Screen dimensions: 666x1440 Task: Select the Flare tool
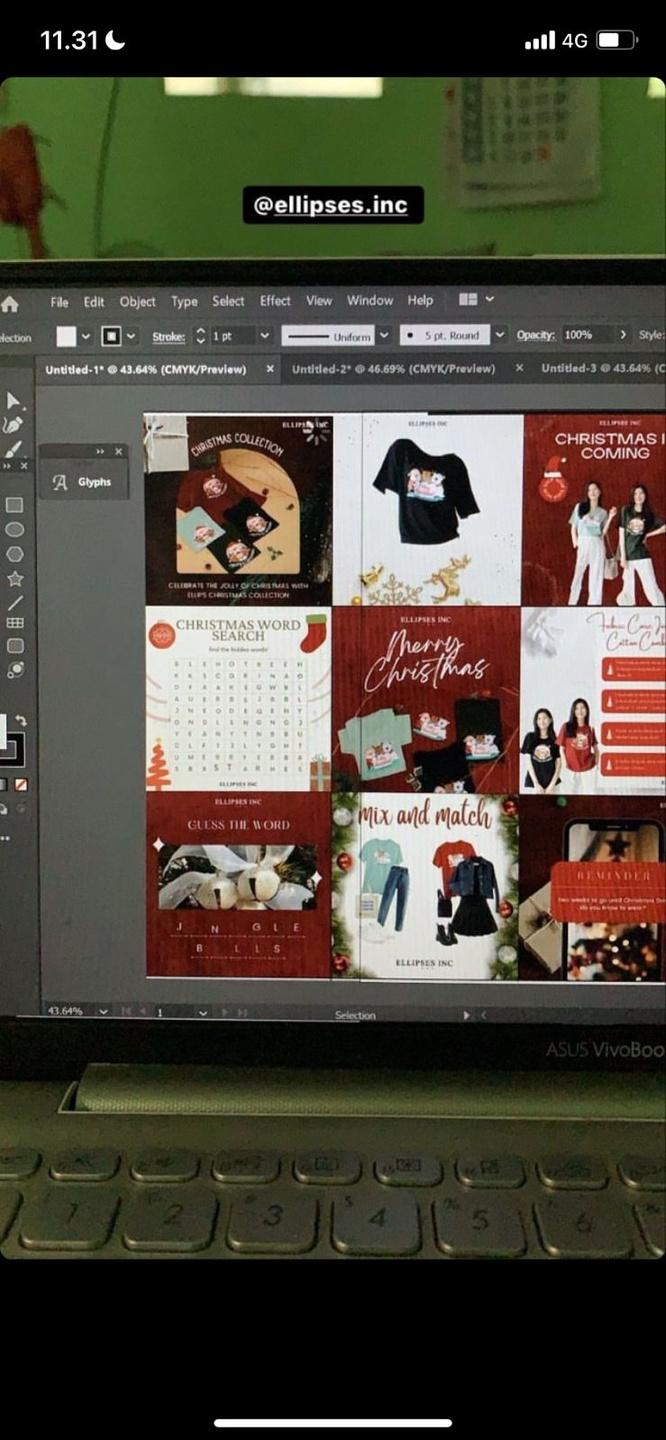[x=14, y=670]
